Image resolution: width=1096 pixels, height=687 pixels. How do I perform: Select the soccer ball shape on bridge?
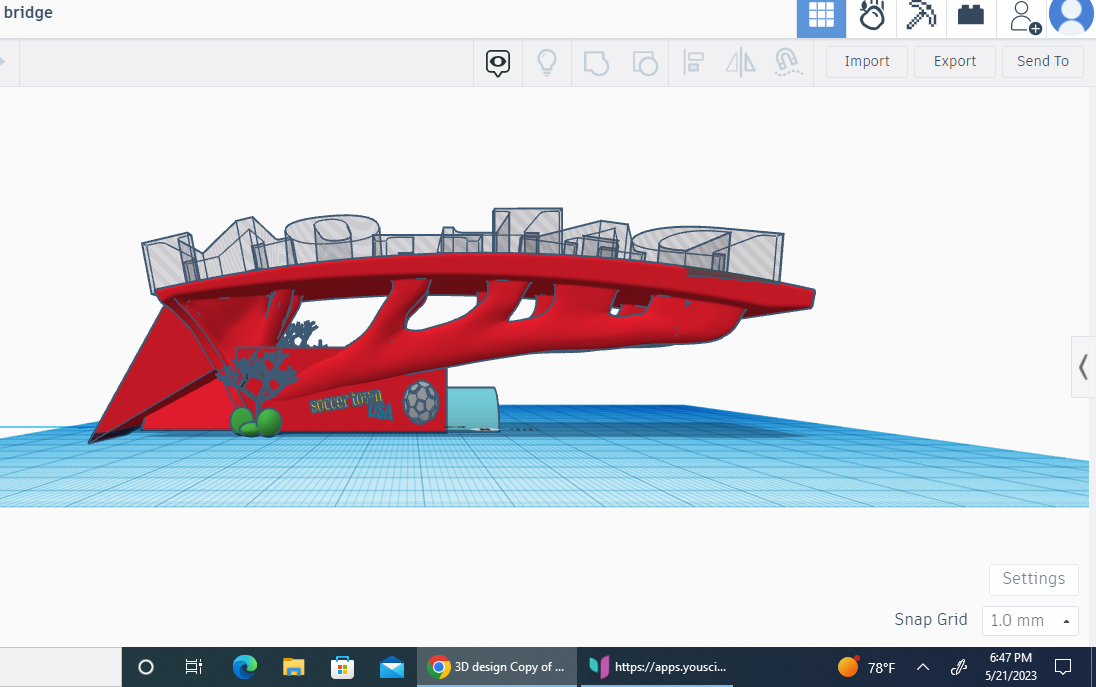[x=421, y=402]
